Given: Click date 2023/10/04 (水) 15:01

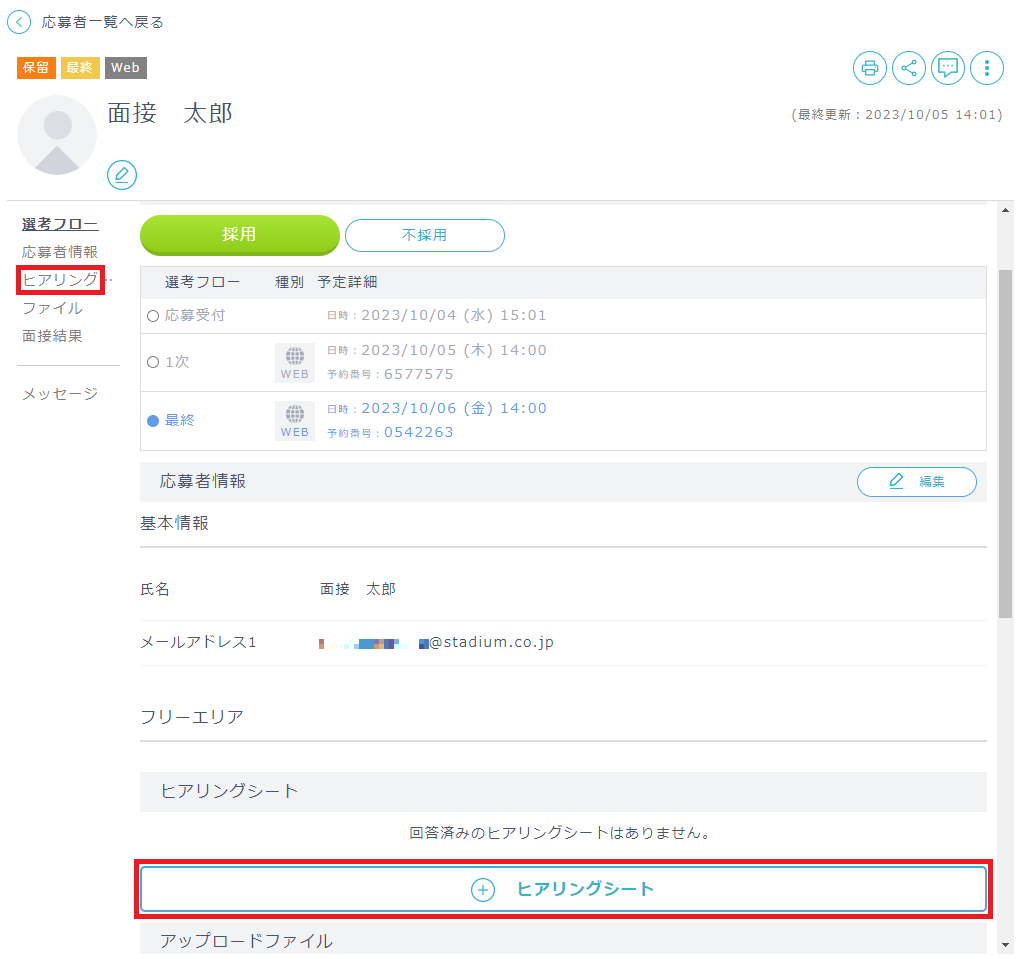Looking at the screenshot, I should (453, 315).
